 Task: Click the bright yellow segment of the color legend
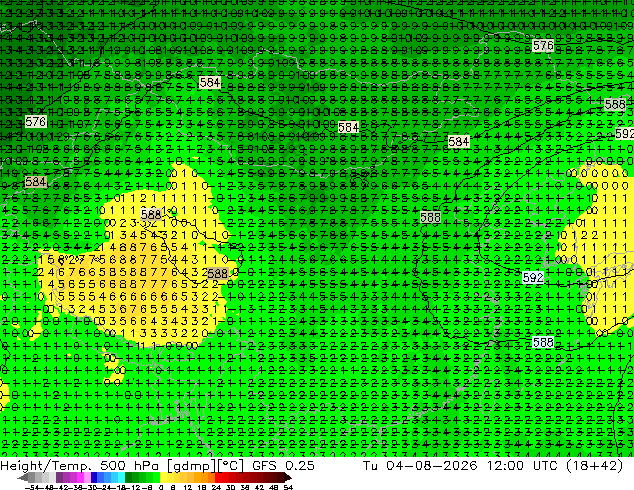click(163, 477)
